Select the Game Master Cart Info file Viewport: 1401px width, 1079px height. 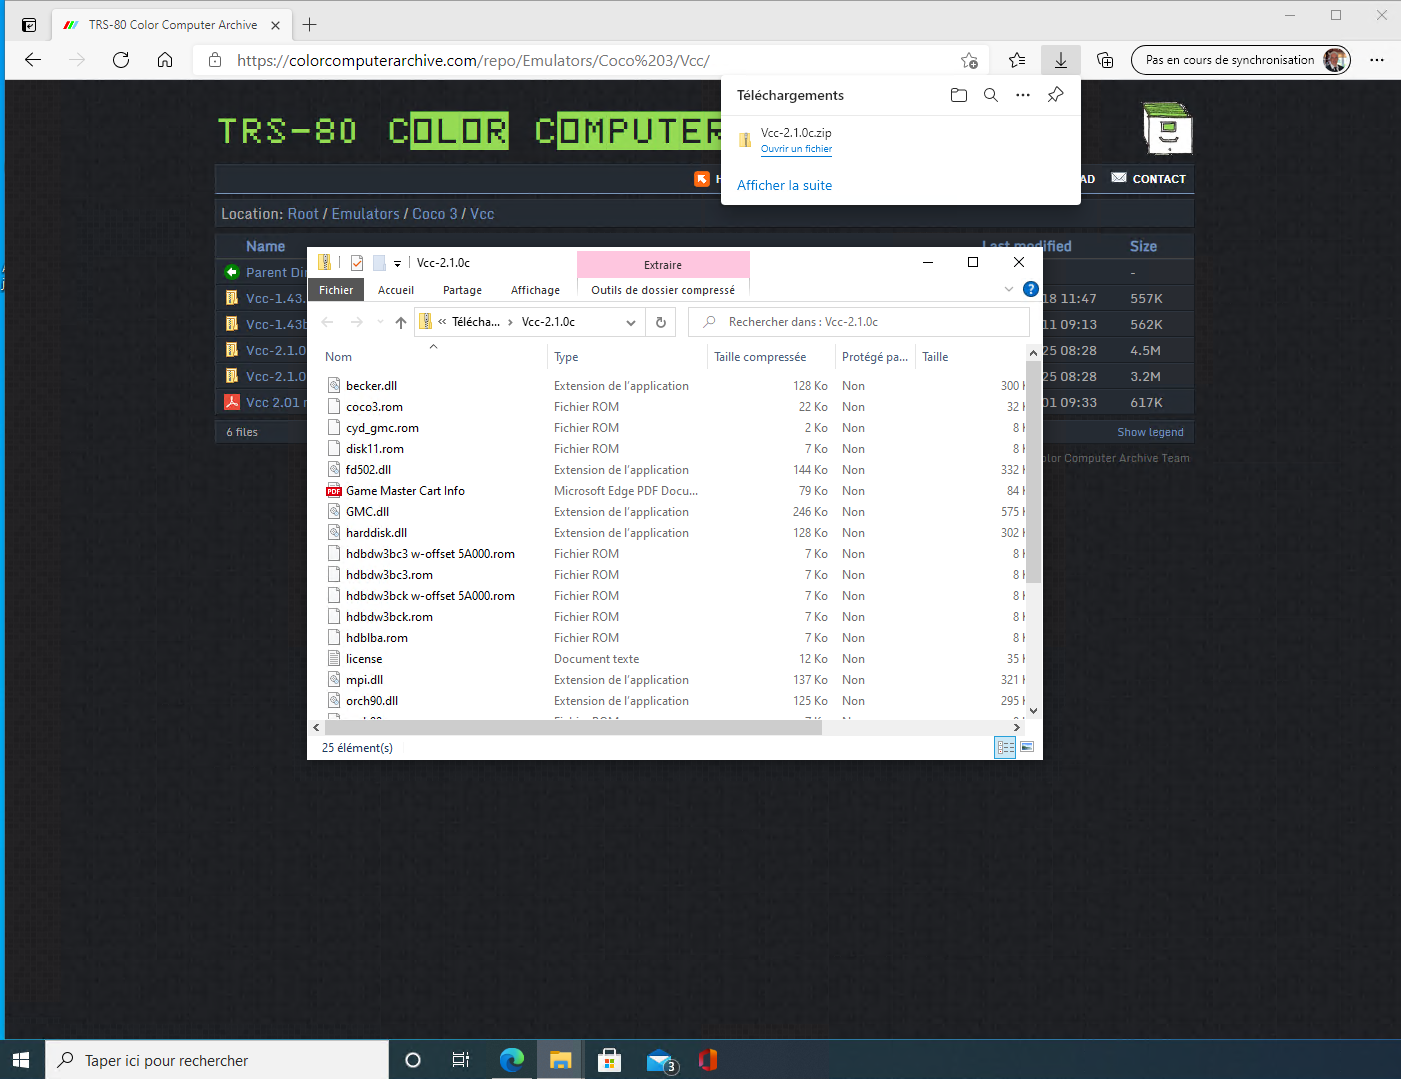click(x=405, y=491)
